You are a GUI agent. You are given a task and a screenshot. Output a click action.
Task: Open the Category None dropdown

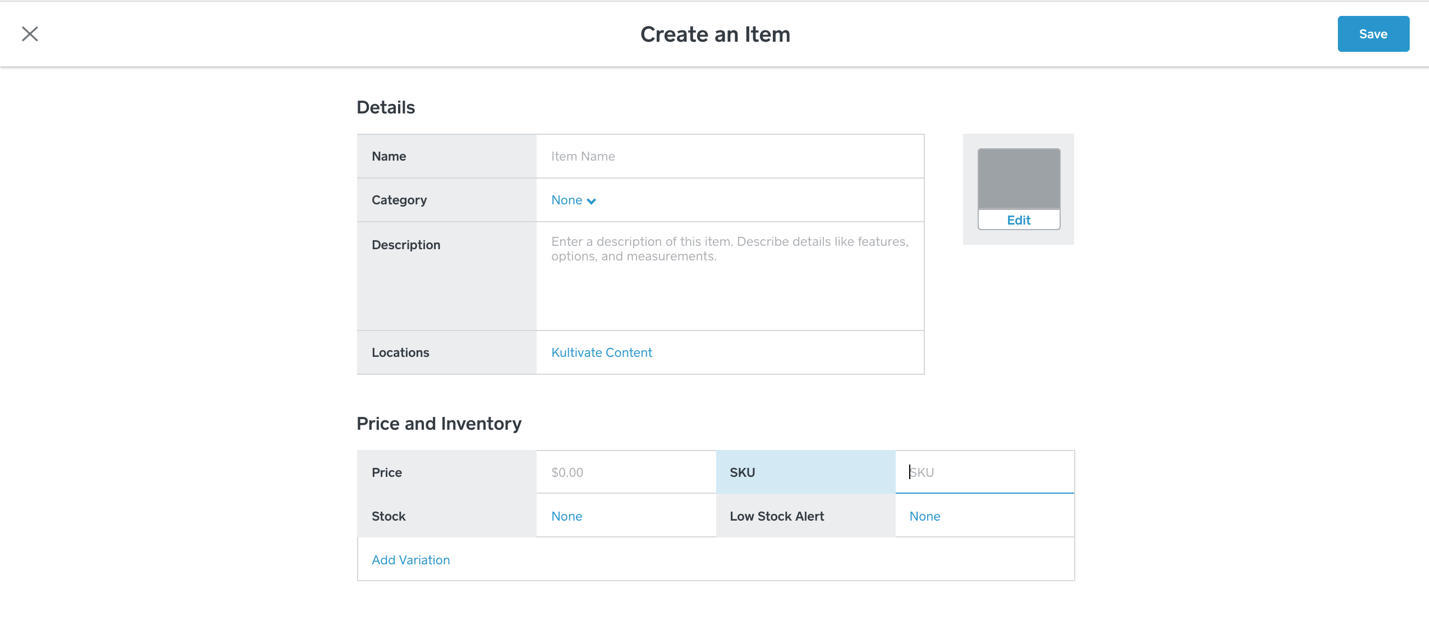[567, 201]
